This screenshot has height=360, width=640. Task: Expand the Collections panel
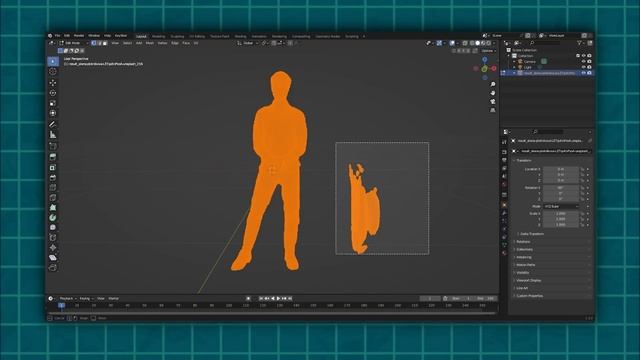(x=524, y=249)
